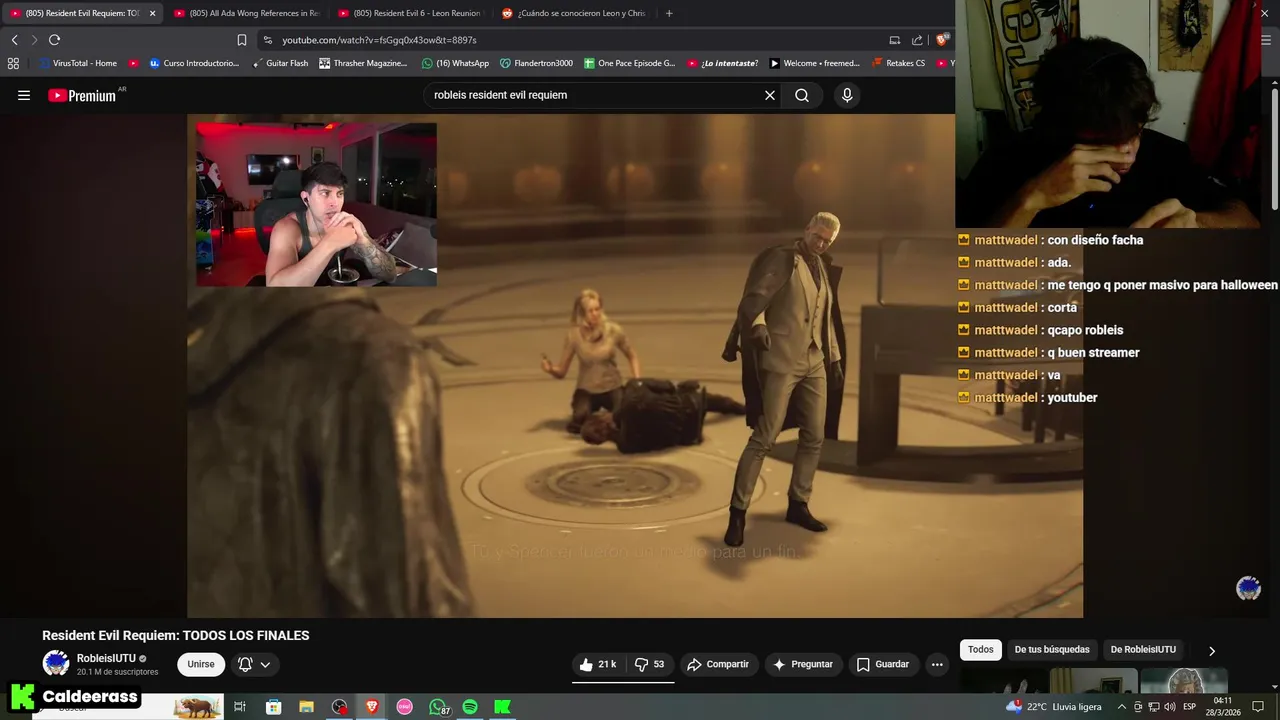1280x720 pixels.
Task: Run the YouTube search with magnifier button
Action: [802, 95]
